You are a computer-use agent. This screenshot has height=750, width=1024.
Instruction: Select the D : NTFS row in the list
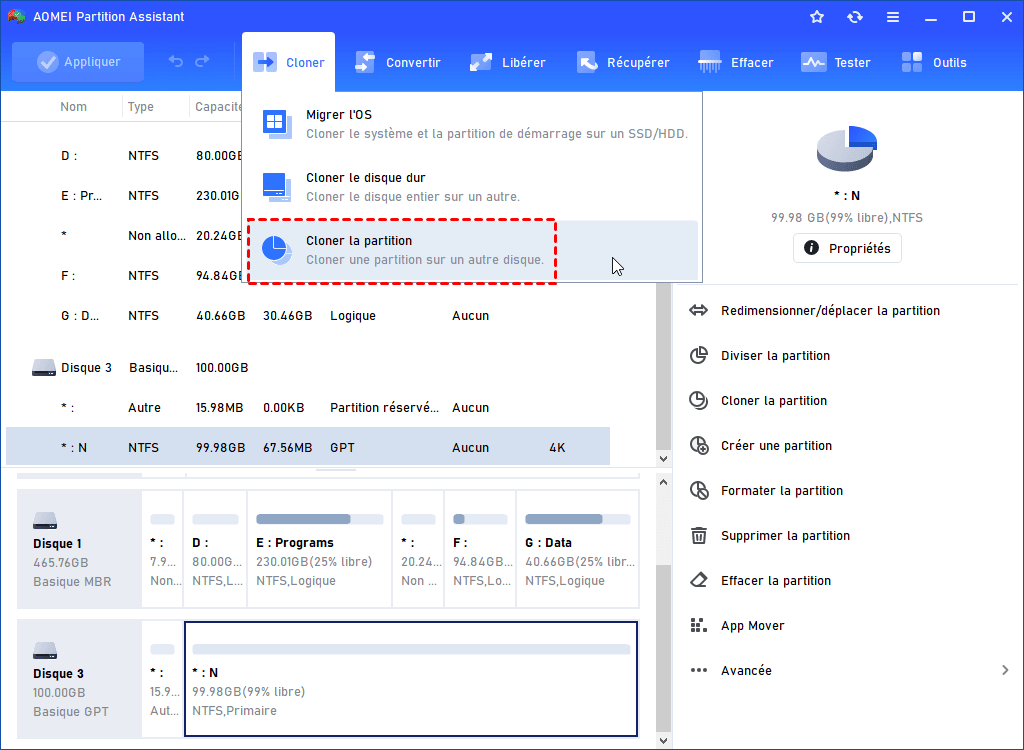pos(124,155)
